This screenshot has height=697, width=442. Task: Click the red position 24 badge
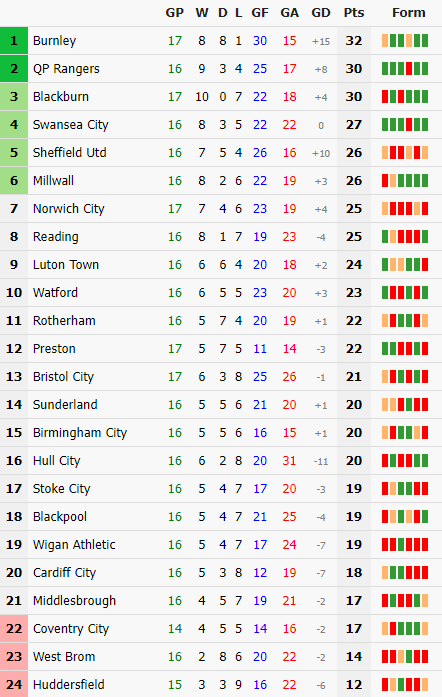(14, 685)
